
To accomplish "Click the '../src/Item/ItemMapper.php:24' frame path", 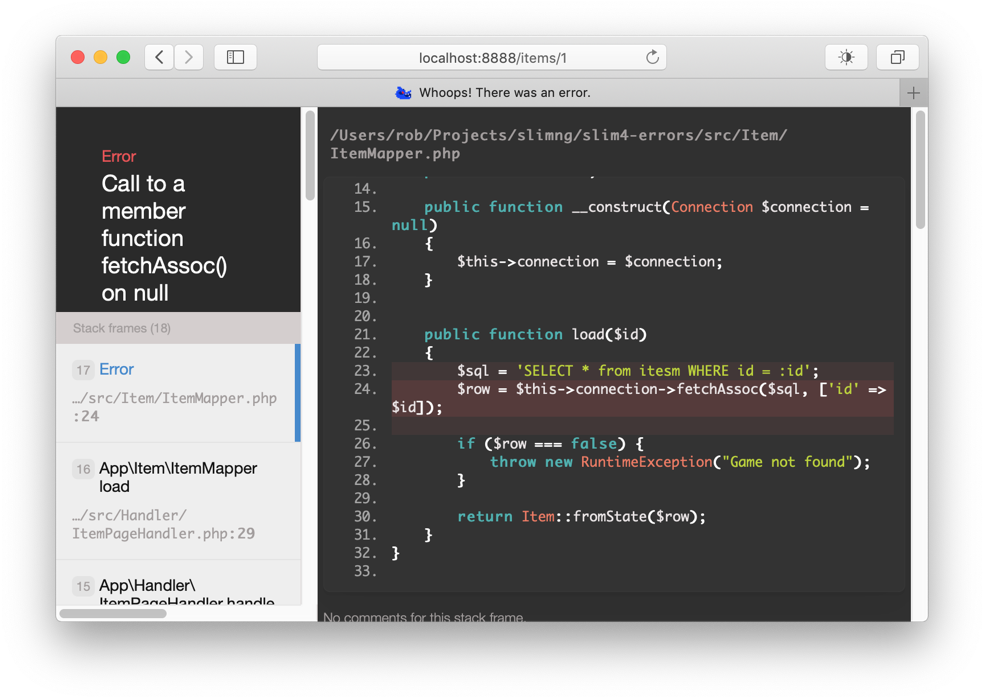I will click(x=174, y=407).
